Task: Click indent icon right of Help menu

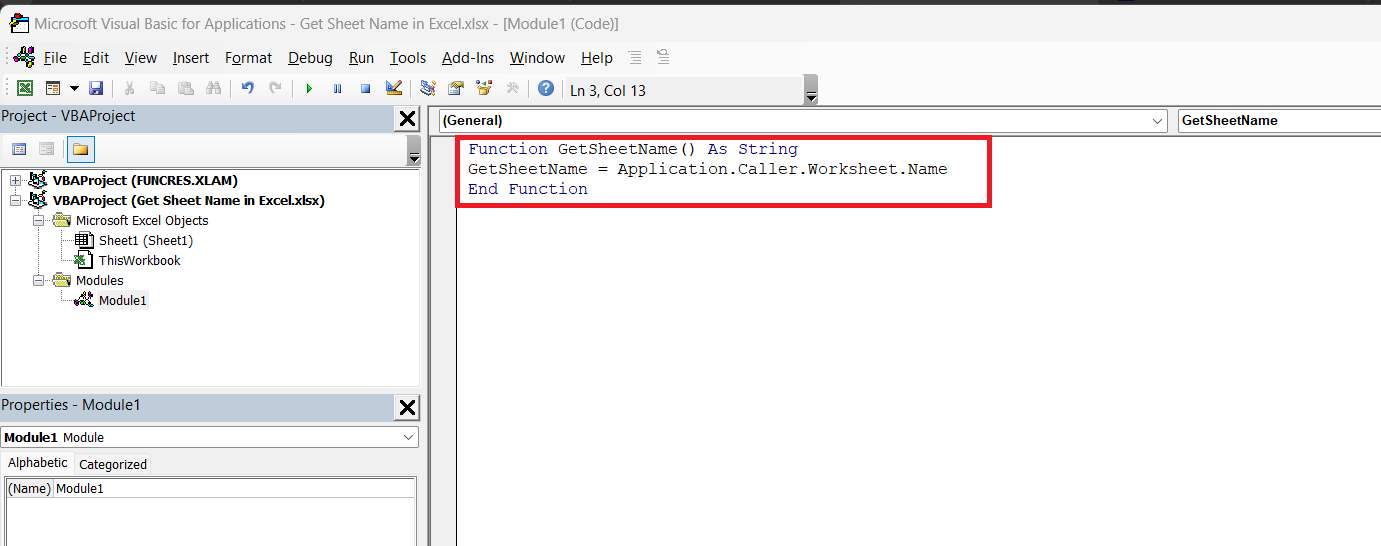Action: [635, 57]
